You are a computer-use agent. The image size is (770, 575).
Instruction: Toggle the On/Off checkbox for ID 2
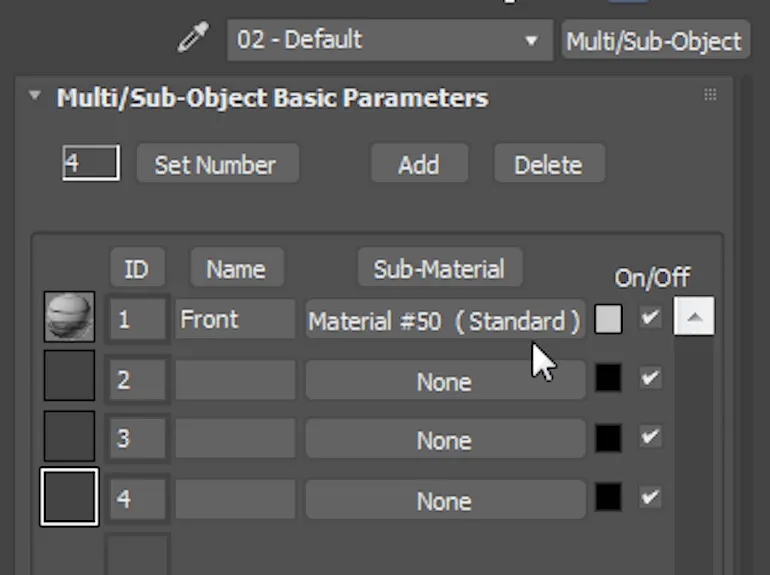coord(651,378)
